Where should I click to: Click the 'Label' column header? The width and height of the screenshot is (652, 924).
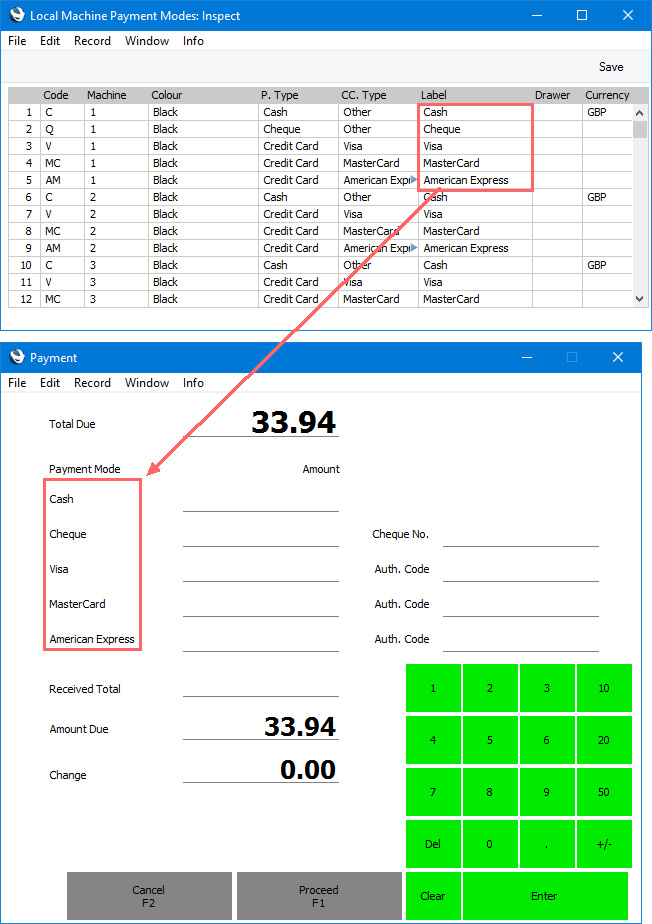pyautogui.click(x=434, y=95)
